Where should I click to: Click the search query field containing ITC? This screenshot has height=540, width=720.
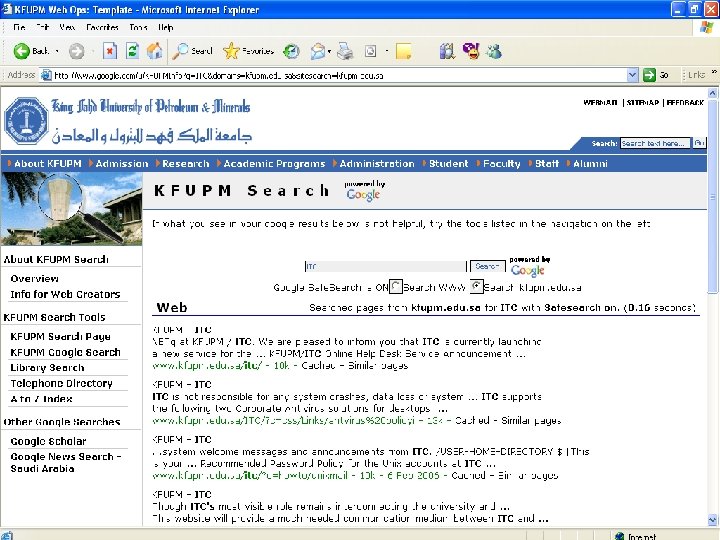pyautogui.click(x=385, y=266)
